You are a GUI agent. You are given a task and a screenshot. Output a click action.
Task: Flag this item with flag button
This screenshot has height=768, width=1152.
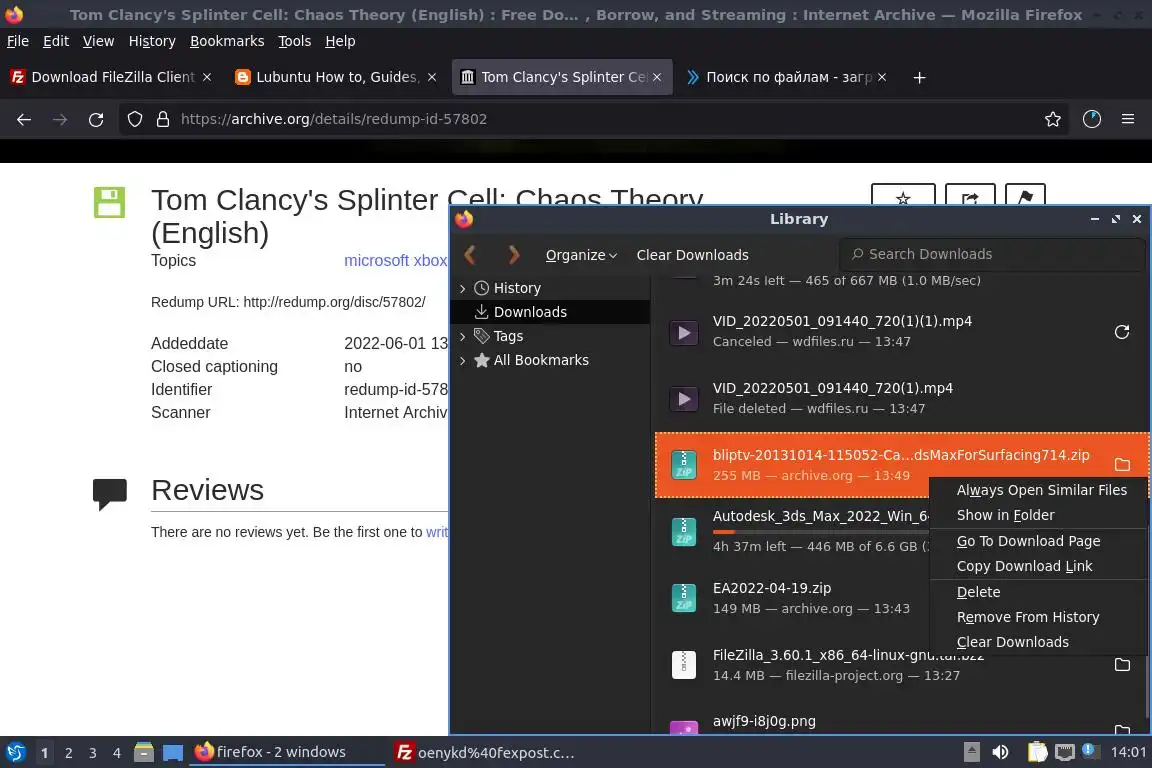pos(1025,195)
